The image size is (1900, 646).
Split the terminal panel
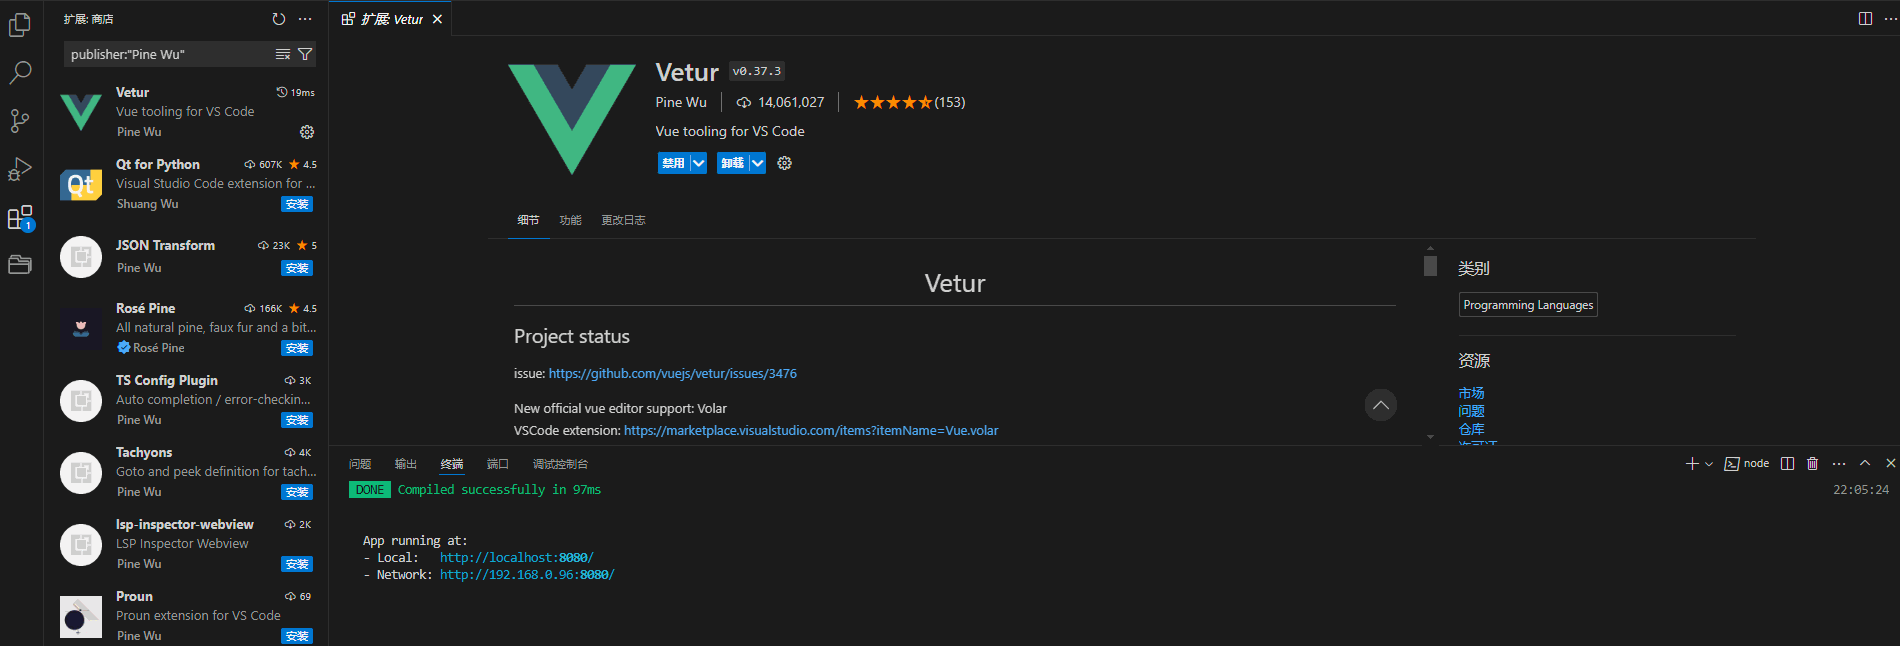(1787, 463)
